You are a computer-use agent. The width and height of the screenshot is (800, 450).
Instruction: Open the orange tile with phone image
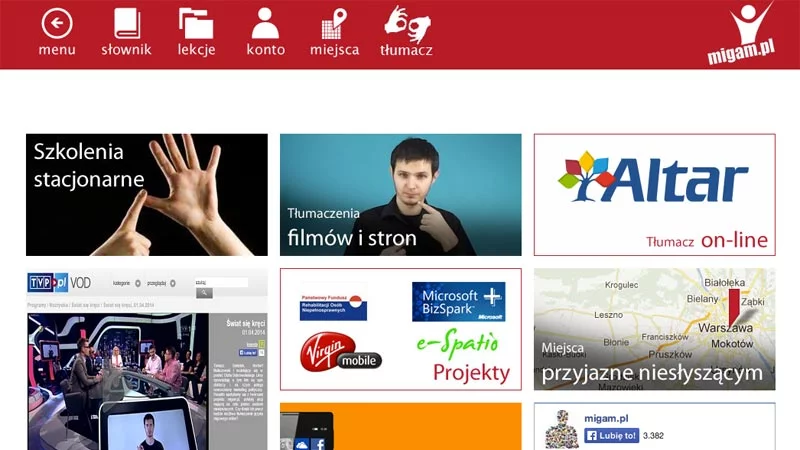pos(401,427)
